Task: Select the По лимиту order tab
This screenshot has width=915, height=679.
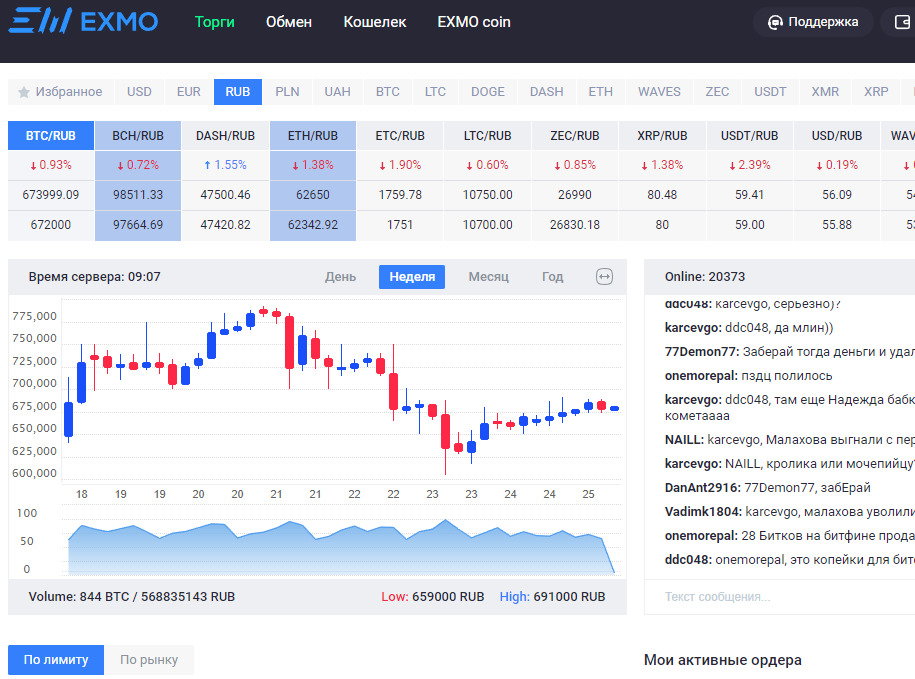Action: click(x=56, y=660)
